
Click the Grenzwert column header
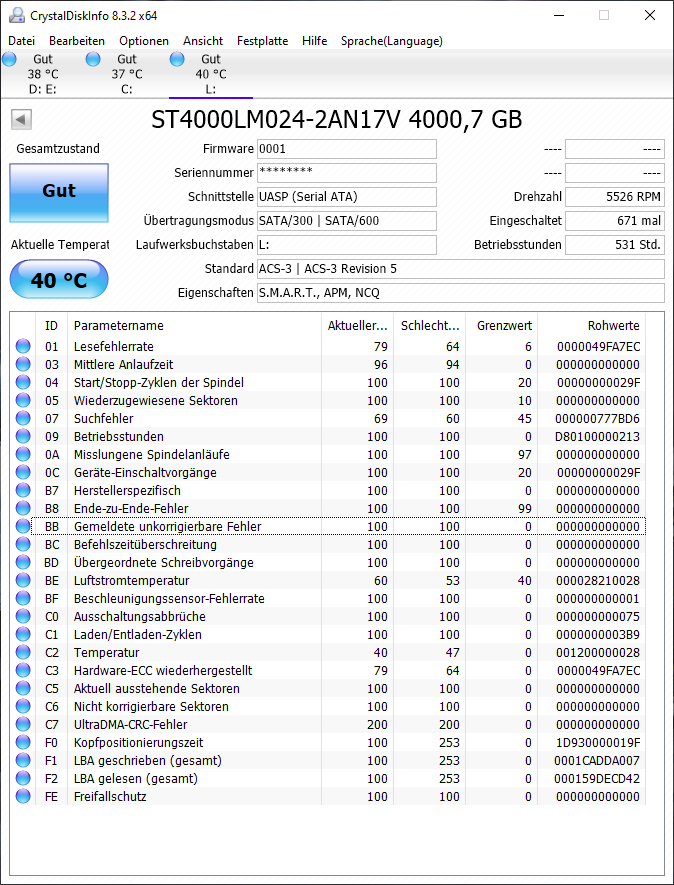(501, 326)
